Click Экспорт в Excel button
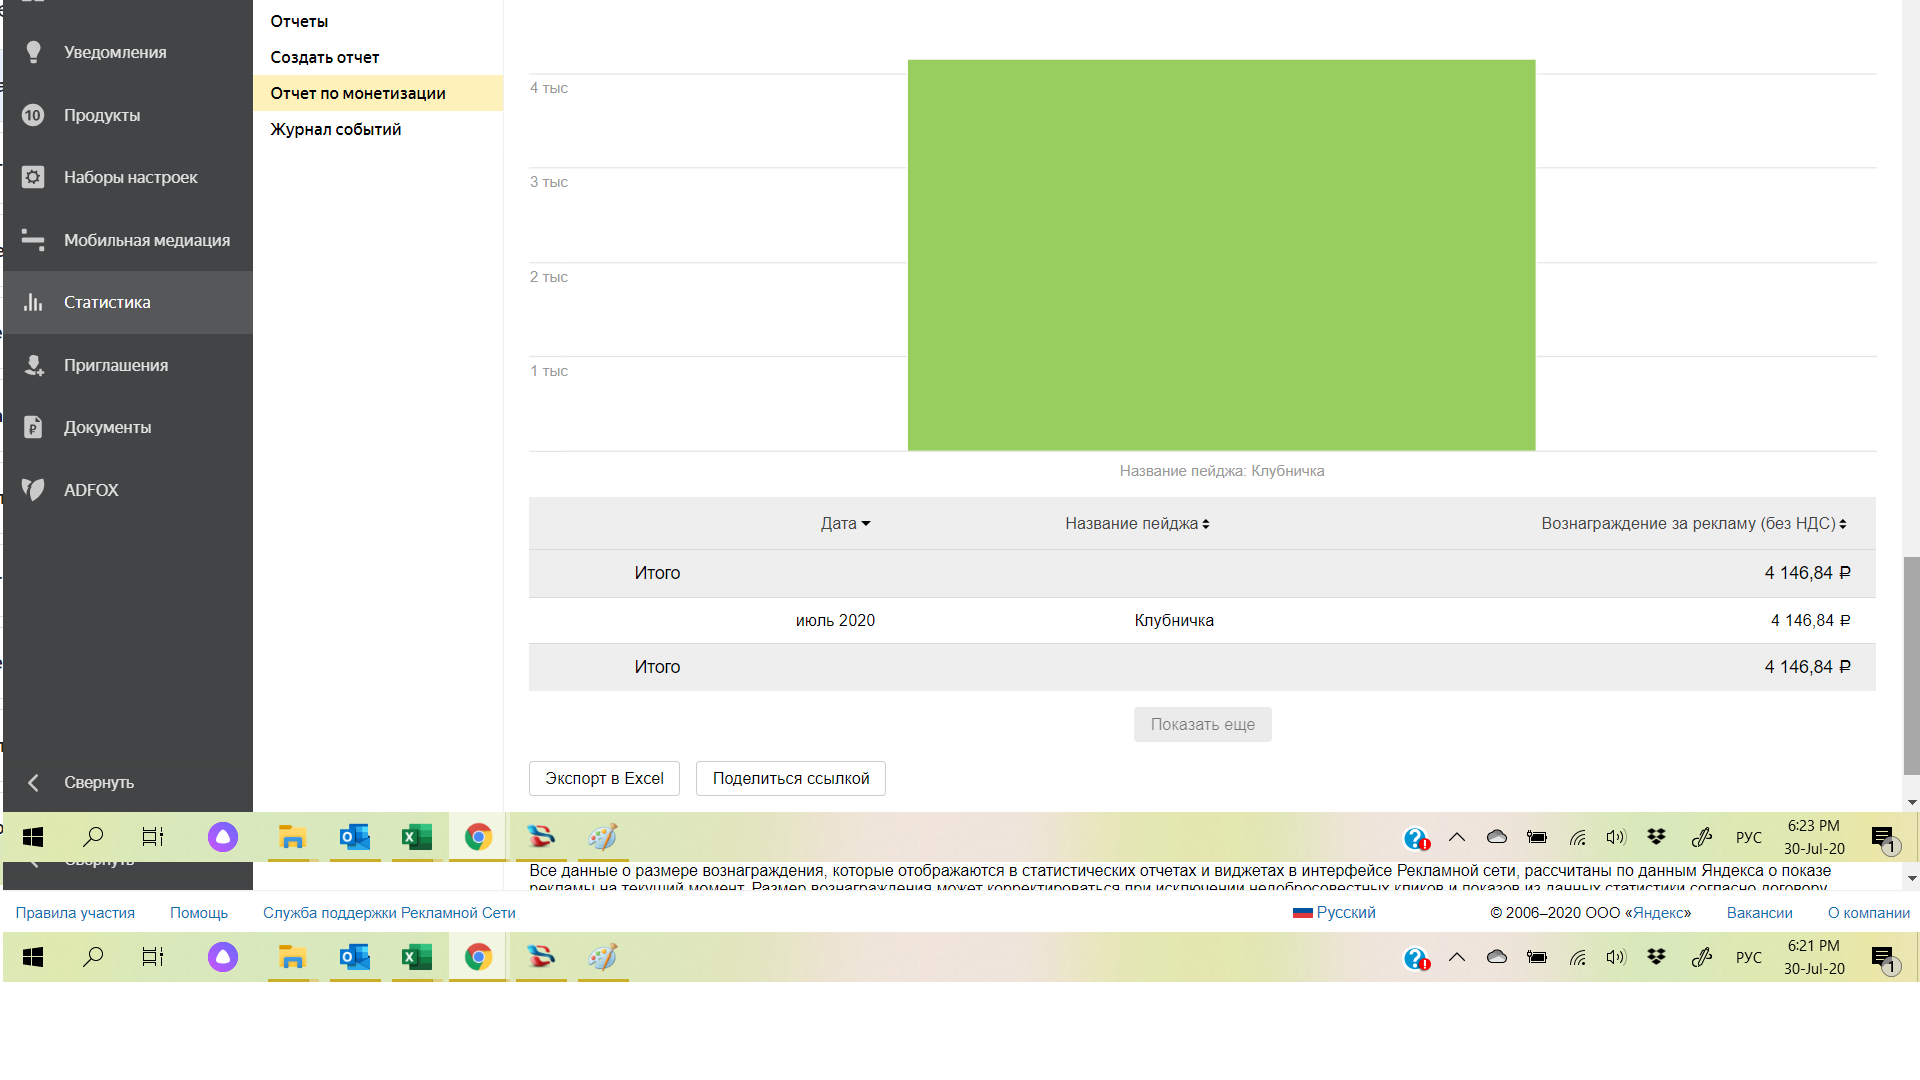Viewport: 1920px width, 1080px height. (604, 778)
